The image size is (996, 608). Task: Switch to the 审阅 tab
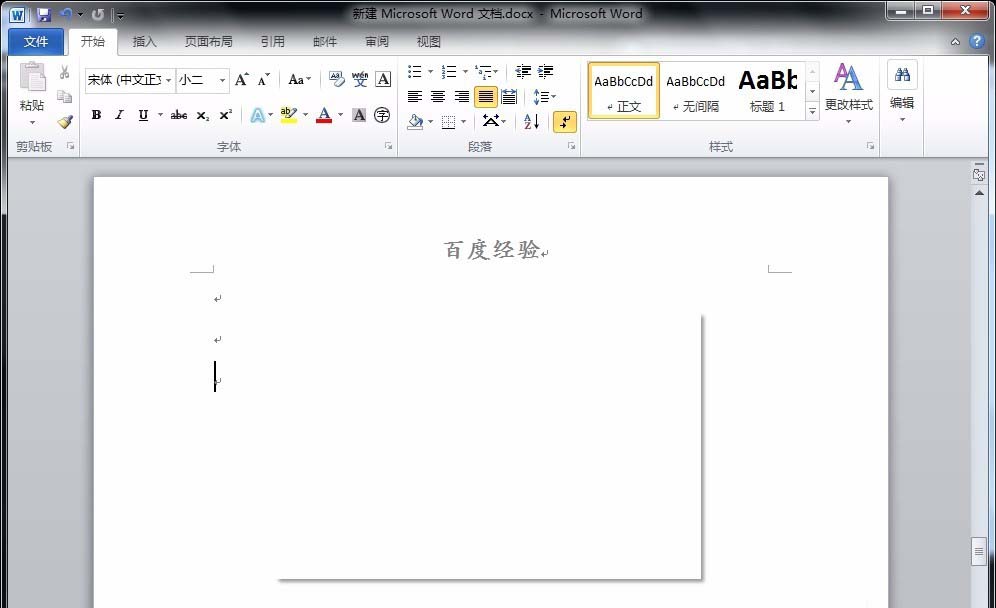pyautogui.click(x=377, y=42)
